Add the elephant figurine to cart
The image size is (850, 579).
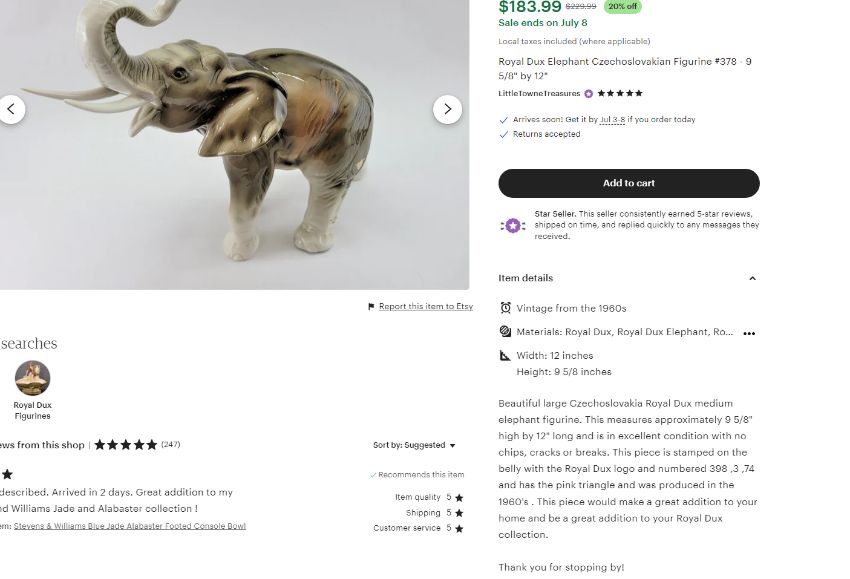629,183
